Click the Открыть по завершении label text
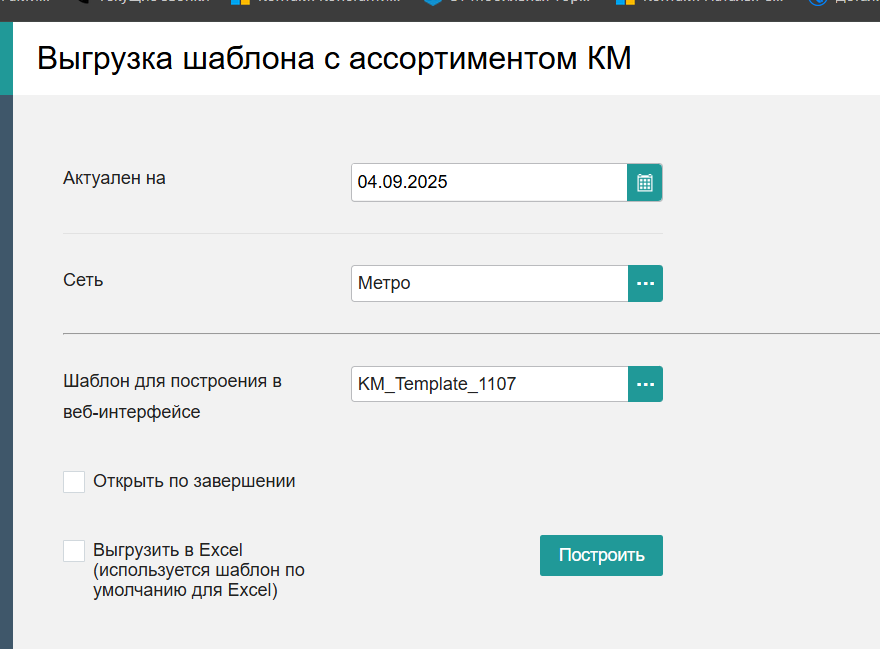The width and height of the screenshot is (880, 649). point(194,481)
